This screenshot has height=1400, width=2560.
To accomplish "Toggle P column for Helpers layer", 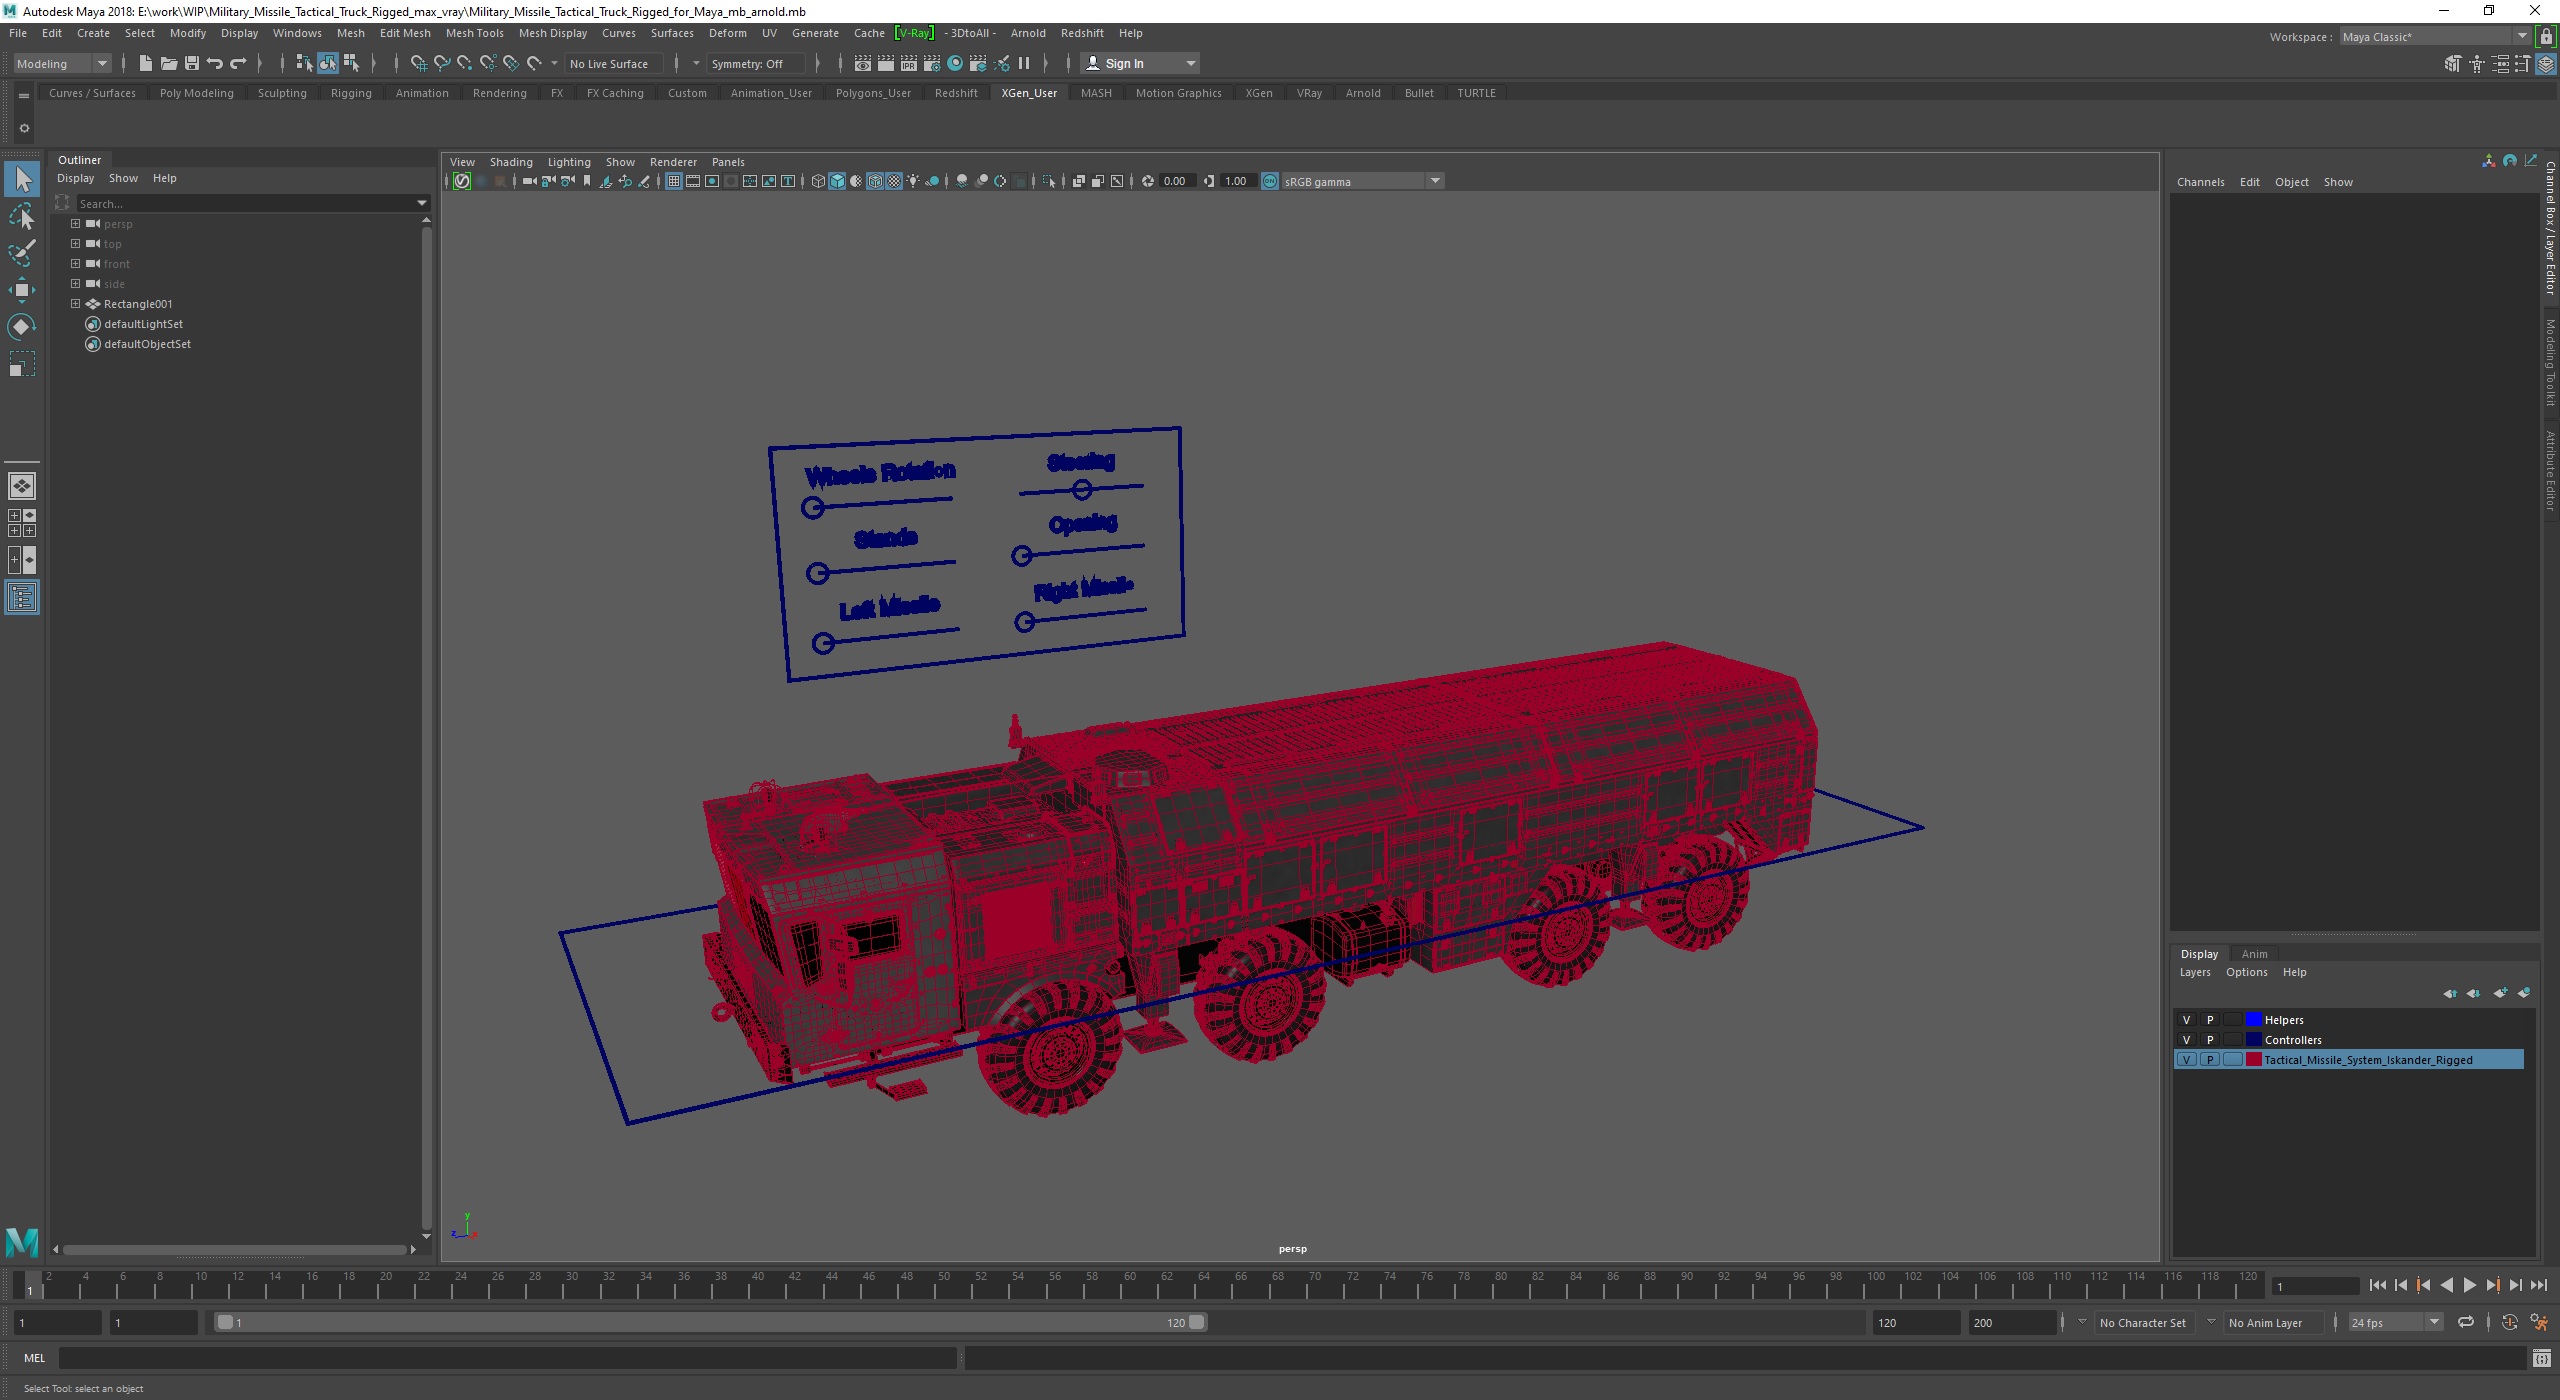I will pos(2210,1019).
